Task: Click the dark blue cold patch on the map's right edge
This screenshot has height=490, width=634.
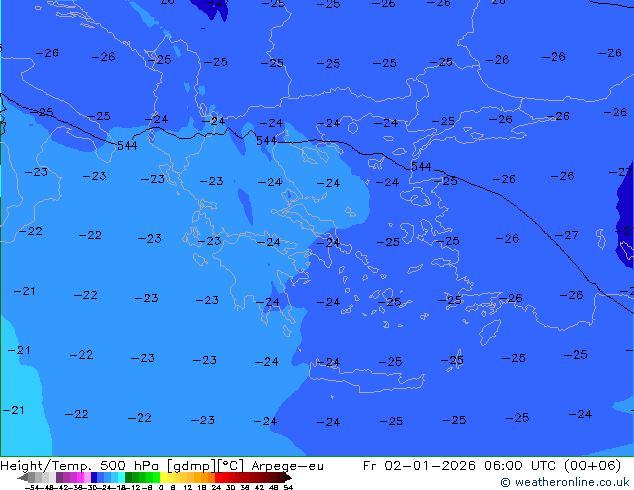Action: pyautogui.click(x=625, y=216)
